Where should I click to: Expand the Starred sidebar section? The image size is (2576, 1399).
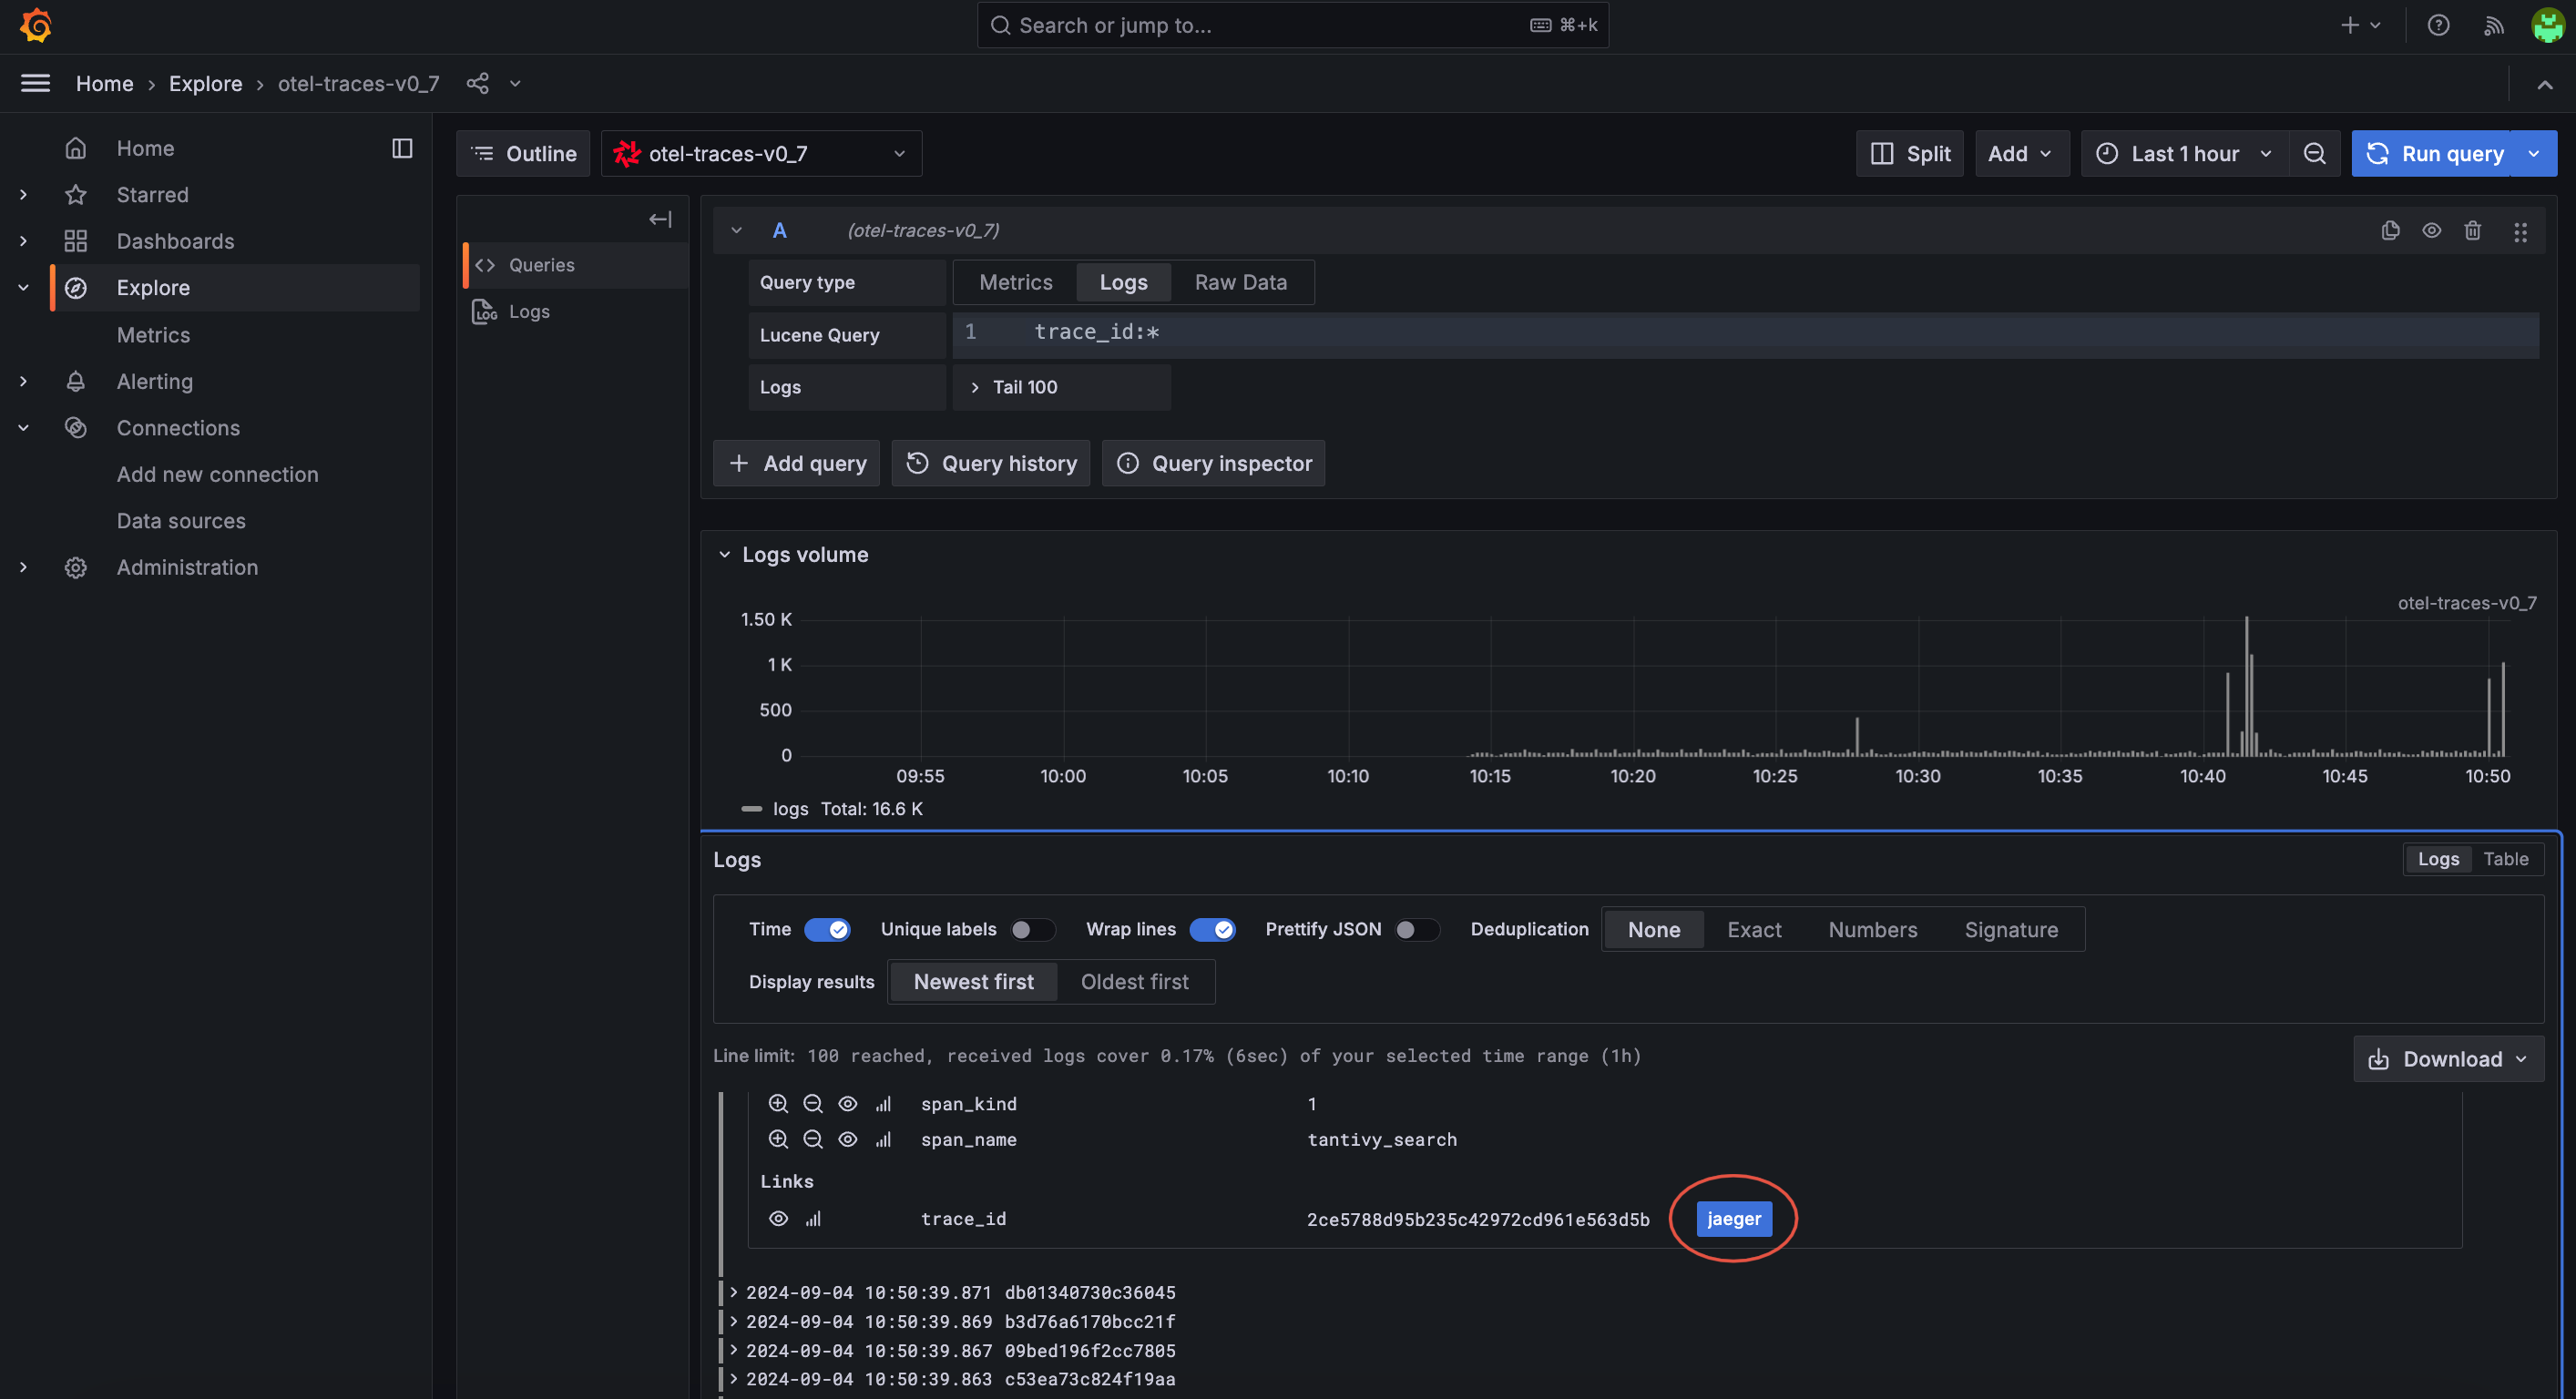[x=23, y=195]
